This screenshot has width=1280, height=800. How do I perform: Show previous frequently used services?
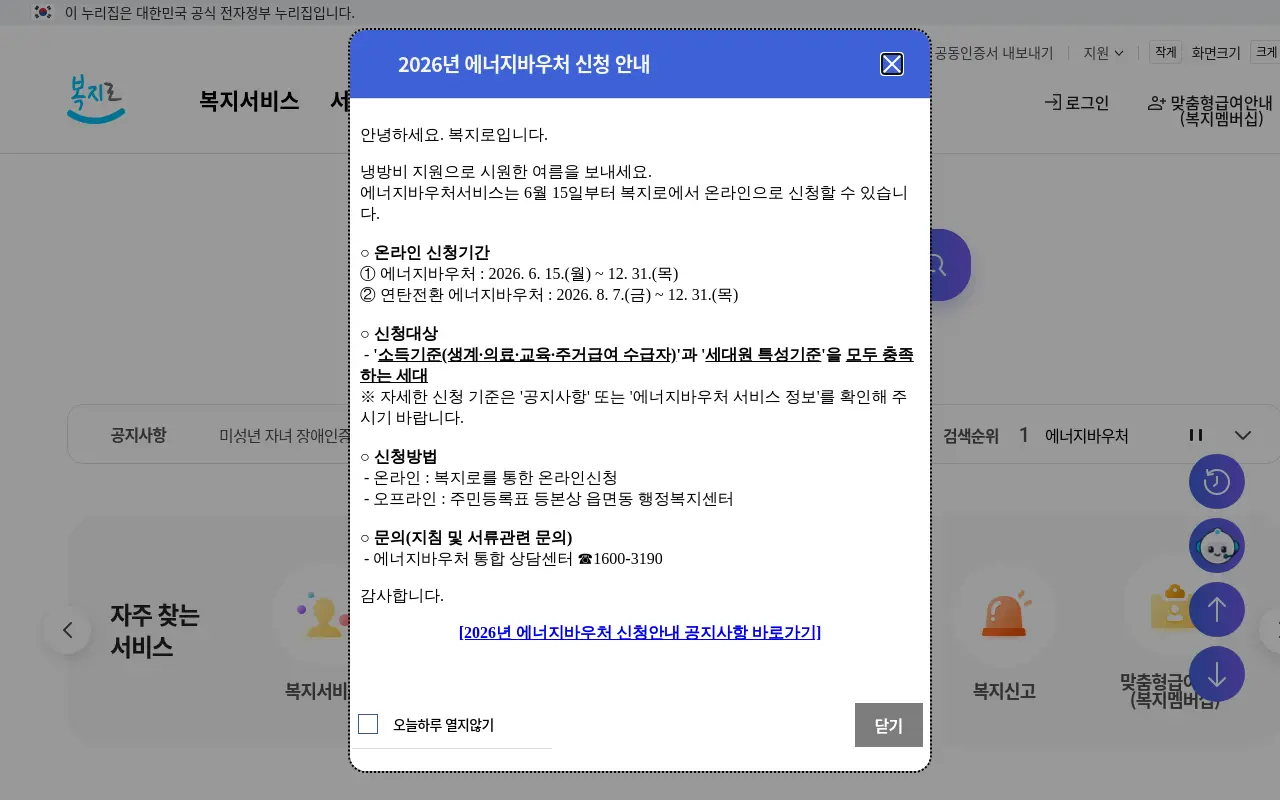[x=68, y=630]
